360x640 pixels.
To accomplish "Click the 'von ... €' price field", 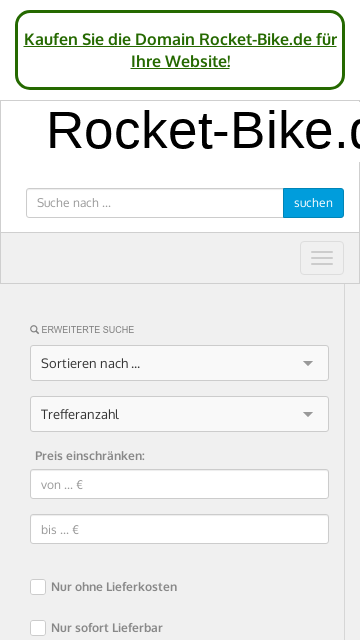I will 179,484.
